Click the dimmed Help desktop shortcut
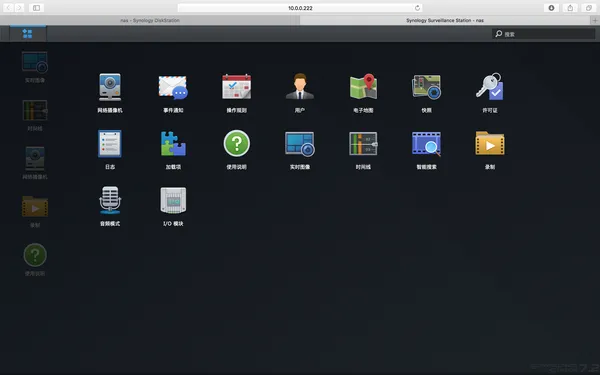The height and width of the screenshot is (375, 600). pyautogui.click(x=35, y=255)
